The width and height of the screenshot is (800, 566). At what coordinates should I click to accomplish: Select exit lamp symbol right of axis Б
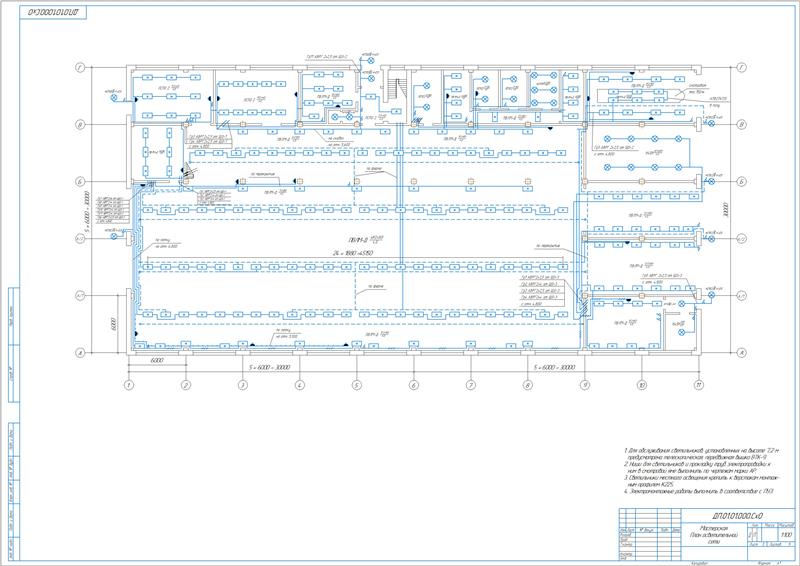711,181
